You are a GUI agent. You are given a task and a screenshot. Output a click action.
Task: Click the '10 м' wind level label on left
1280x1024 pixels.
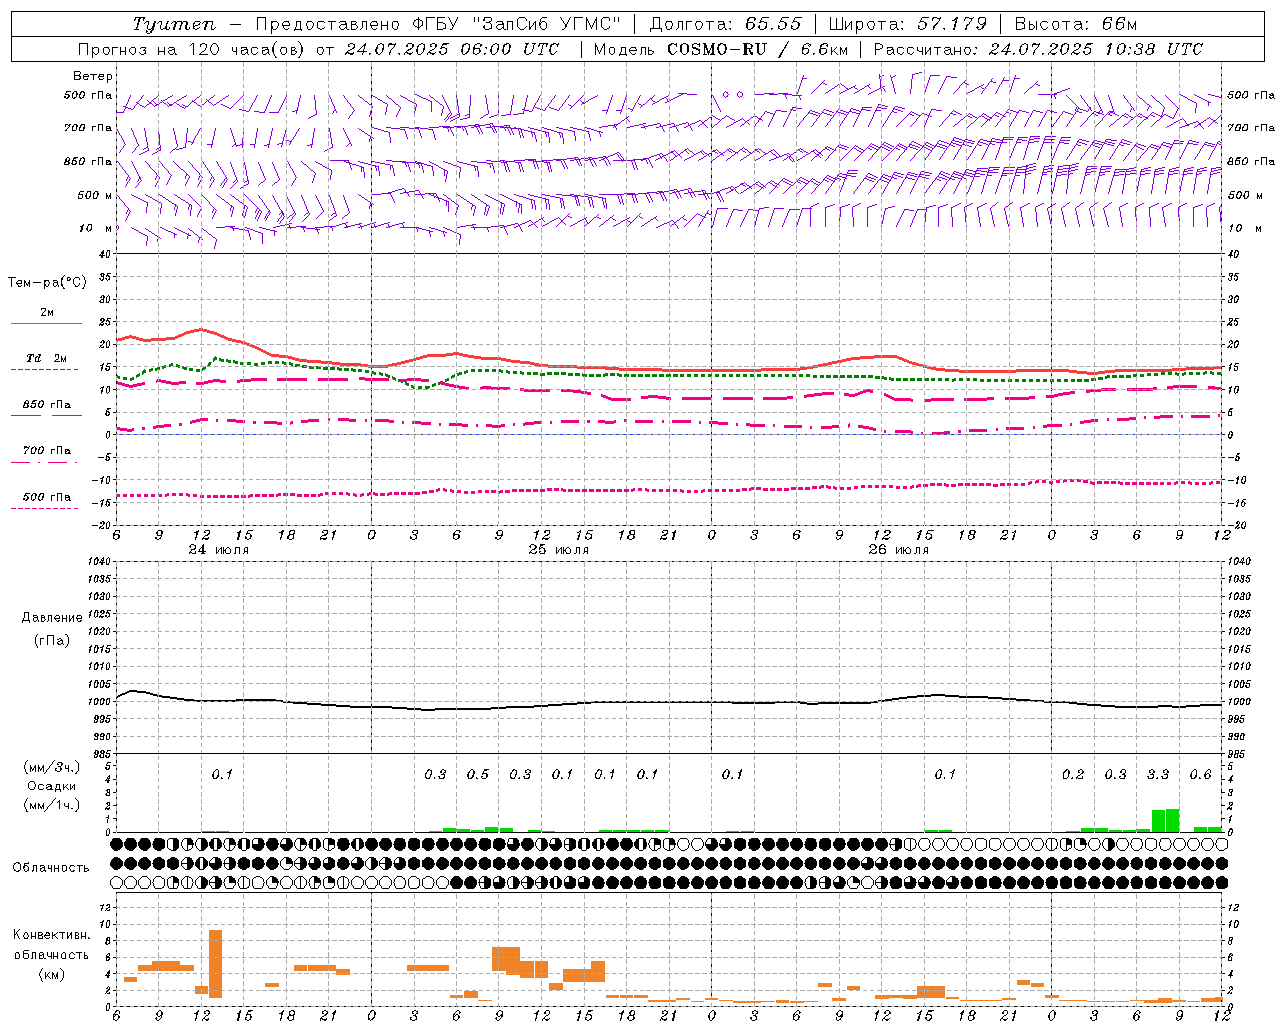pos(97,228)
